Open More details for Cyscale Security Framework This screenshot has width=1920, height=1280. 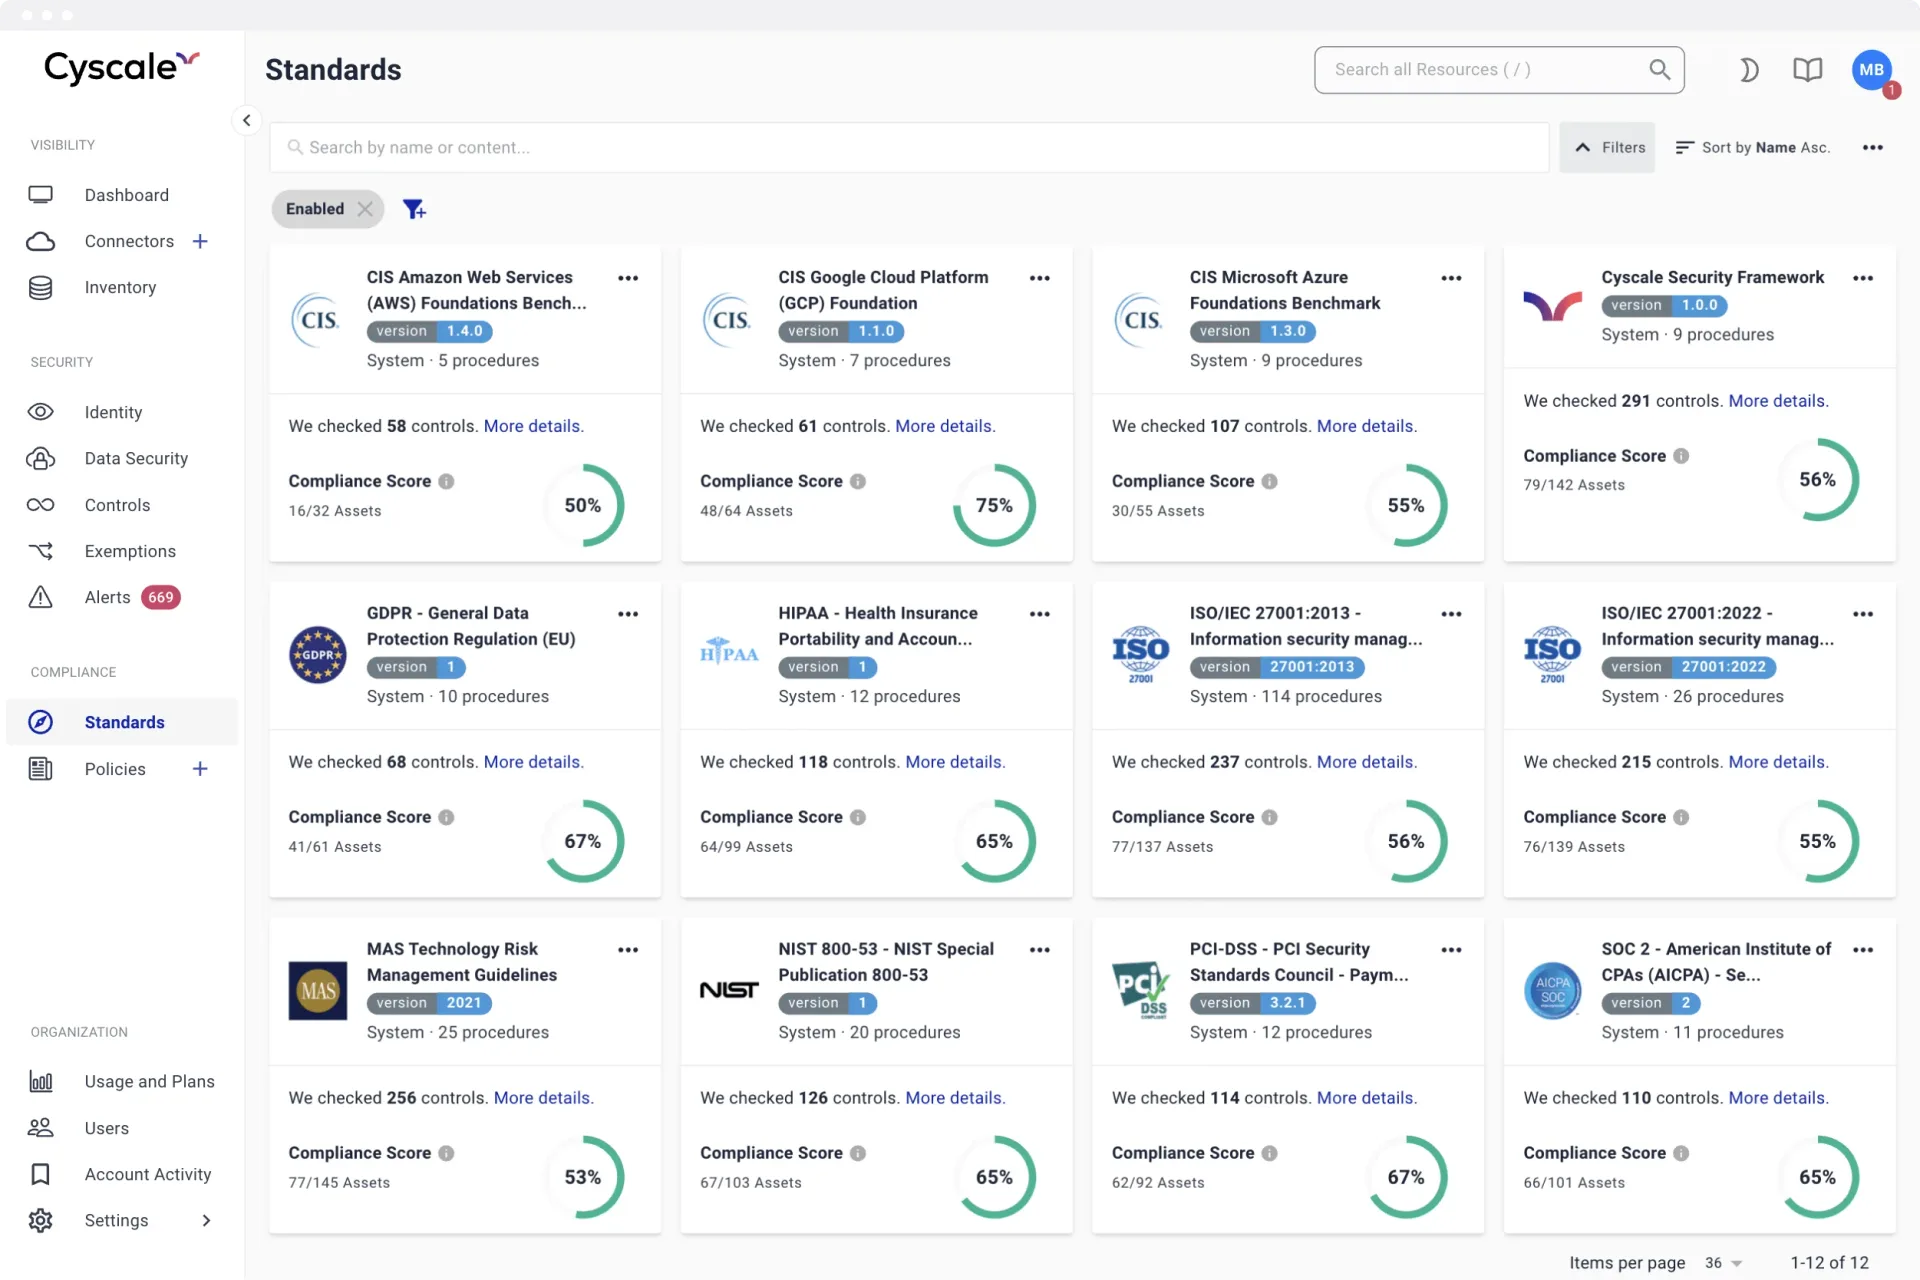point(1777,401)
